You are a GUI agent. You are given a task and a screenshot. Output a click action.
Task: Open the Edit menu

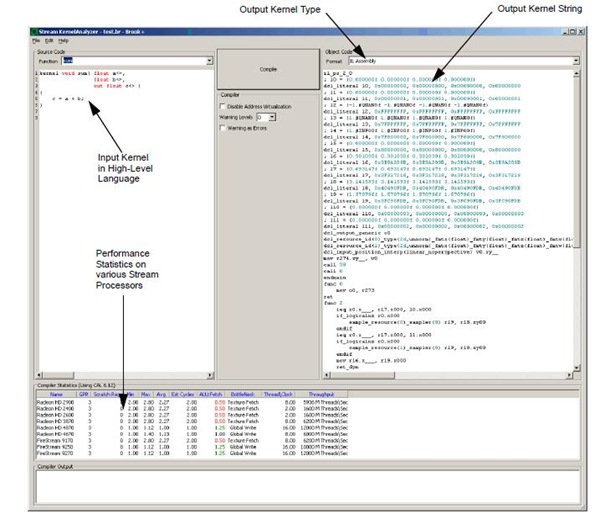49,41
